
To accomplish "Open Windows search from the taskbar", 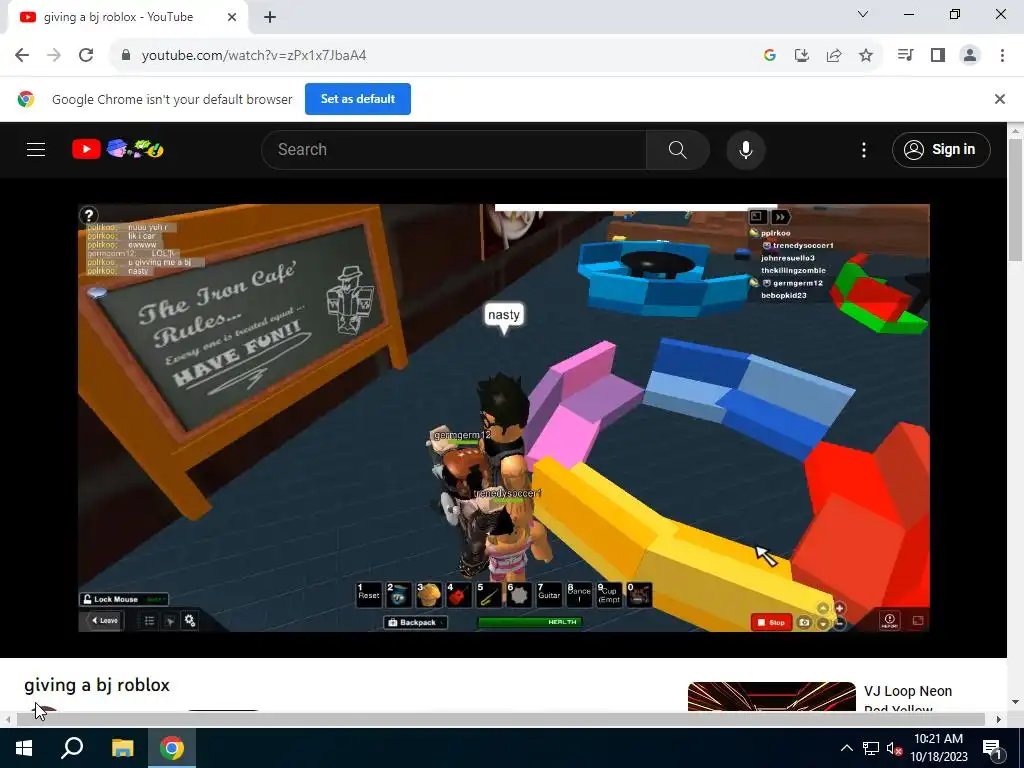I will click(x=72, y=748).
